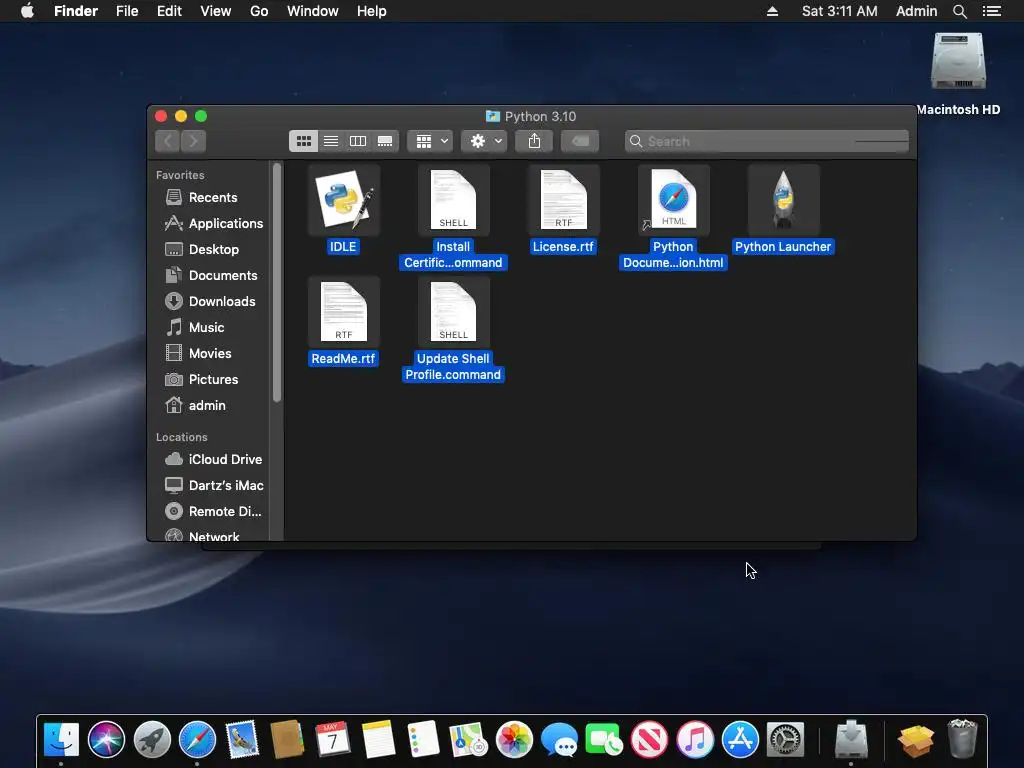Open Siri from the Dock
1024x768 pixels.
106,740
